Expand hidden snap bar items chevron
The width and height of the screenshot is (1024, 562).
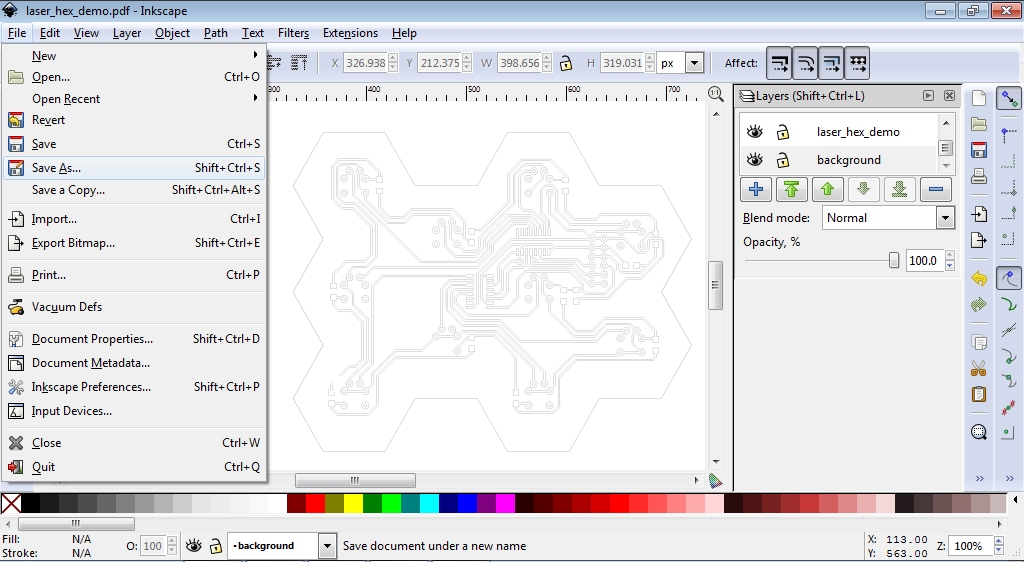pyautogui.click(x=1010, y=478)
